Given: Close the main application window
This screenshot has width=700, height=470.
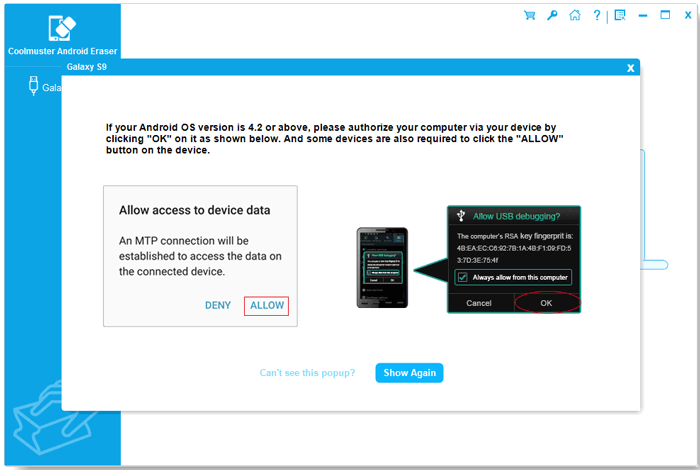Looking at the screenshot, I should click(x=688, y=15).
